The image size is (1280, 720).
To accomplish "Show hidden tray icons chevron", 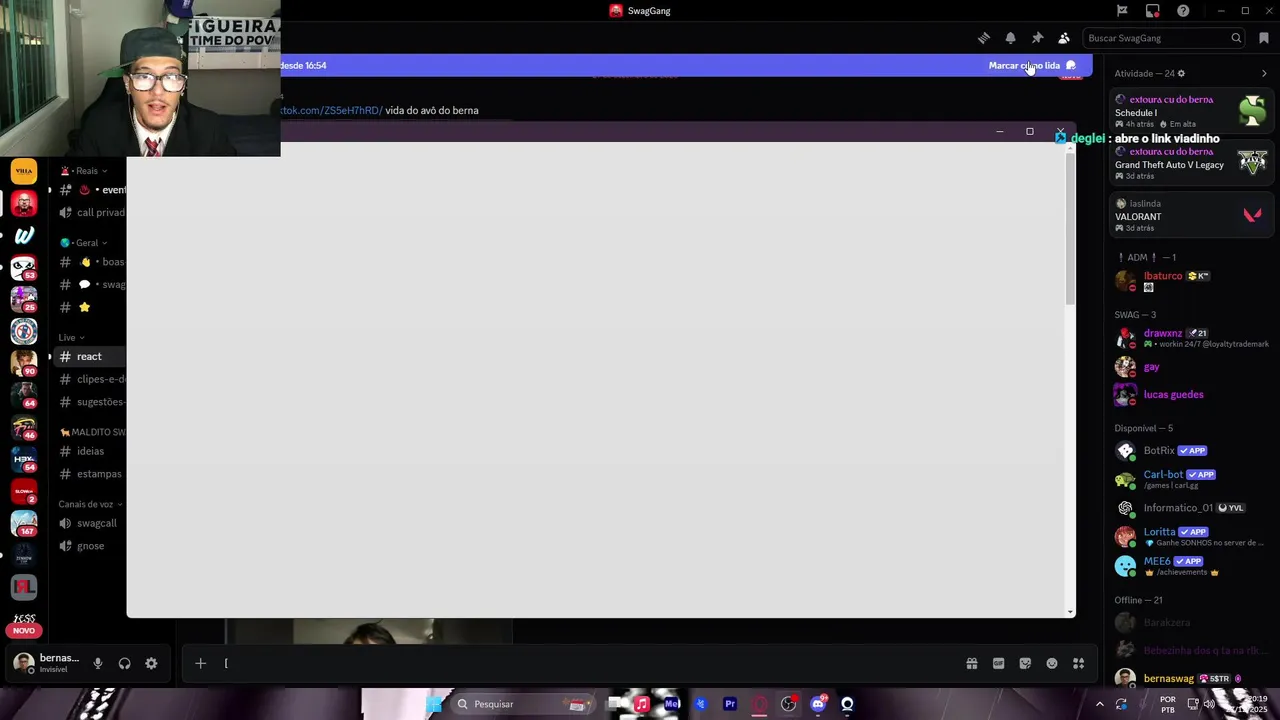I will pyautogui.click(x=1100, y=704).
